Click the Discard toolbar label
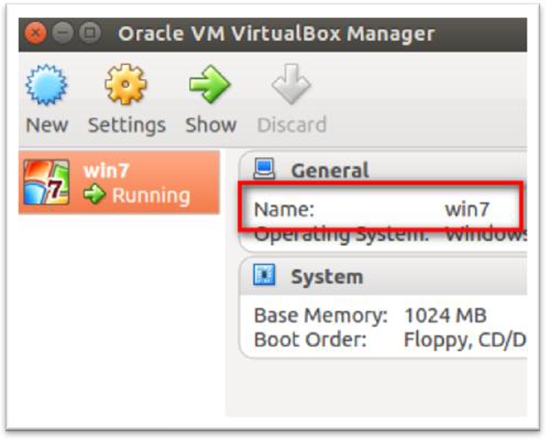Screen dimensions: 550x441 point(292,125)
